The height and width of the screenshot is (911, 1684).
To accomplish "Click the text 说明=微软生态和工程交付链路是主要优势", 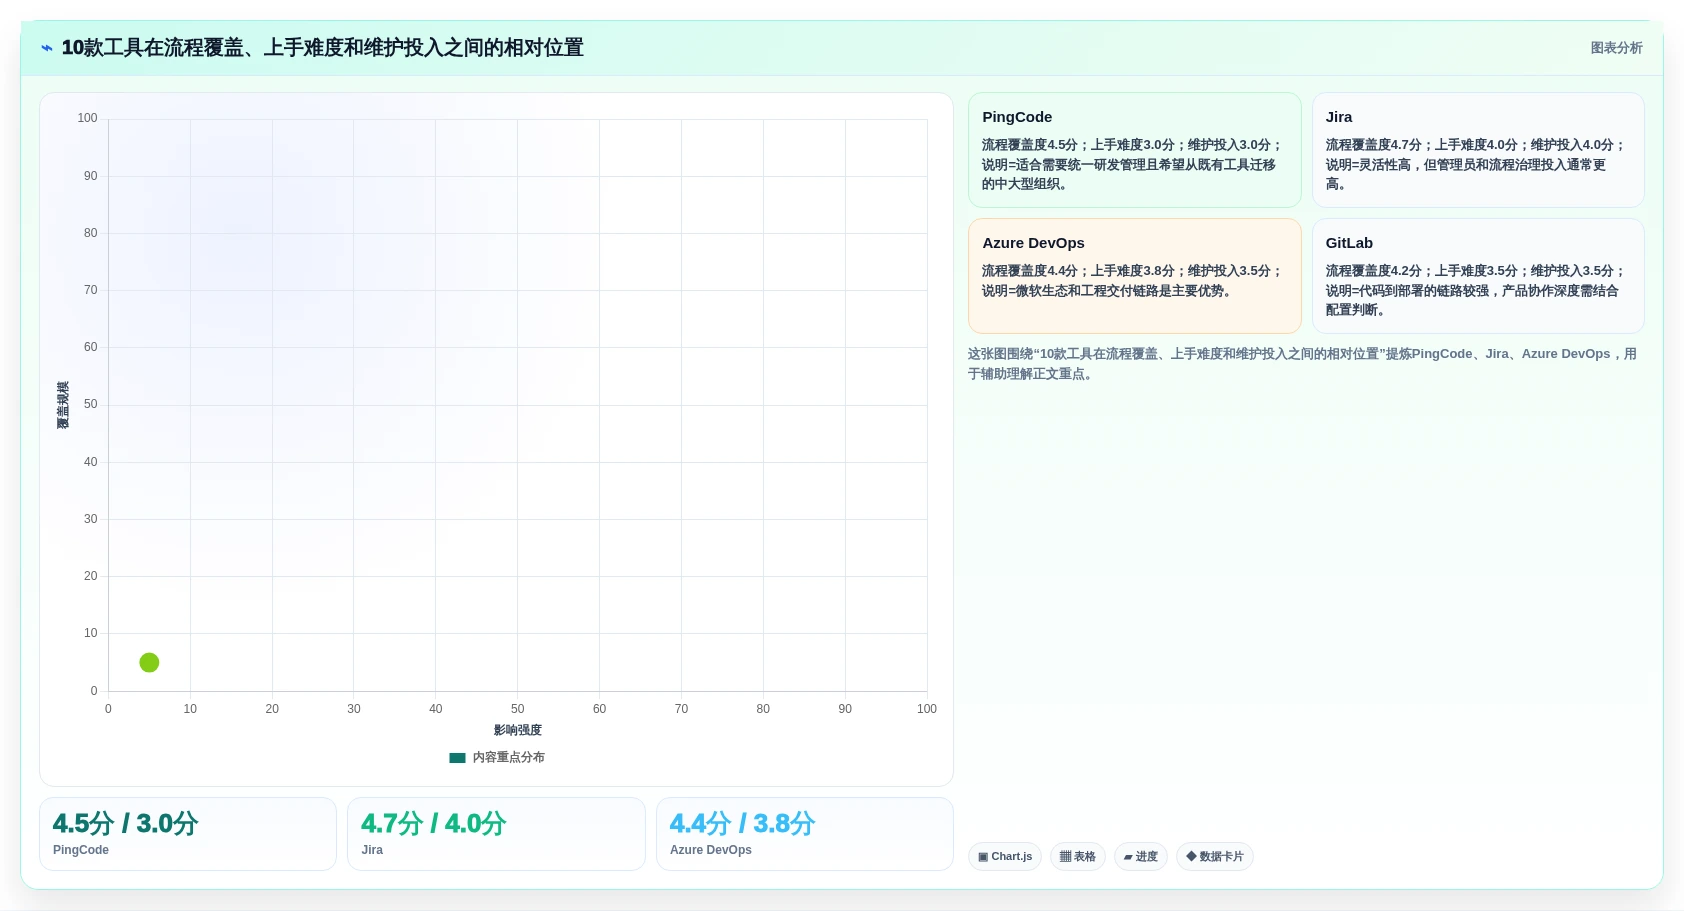I will click(1106, 291).
